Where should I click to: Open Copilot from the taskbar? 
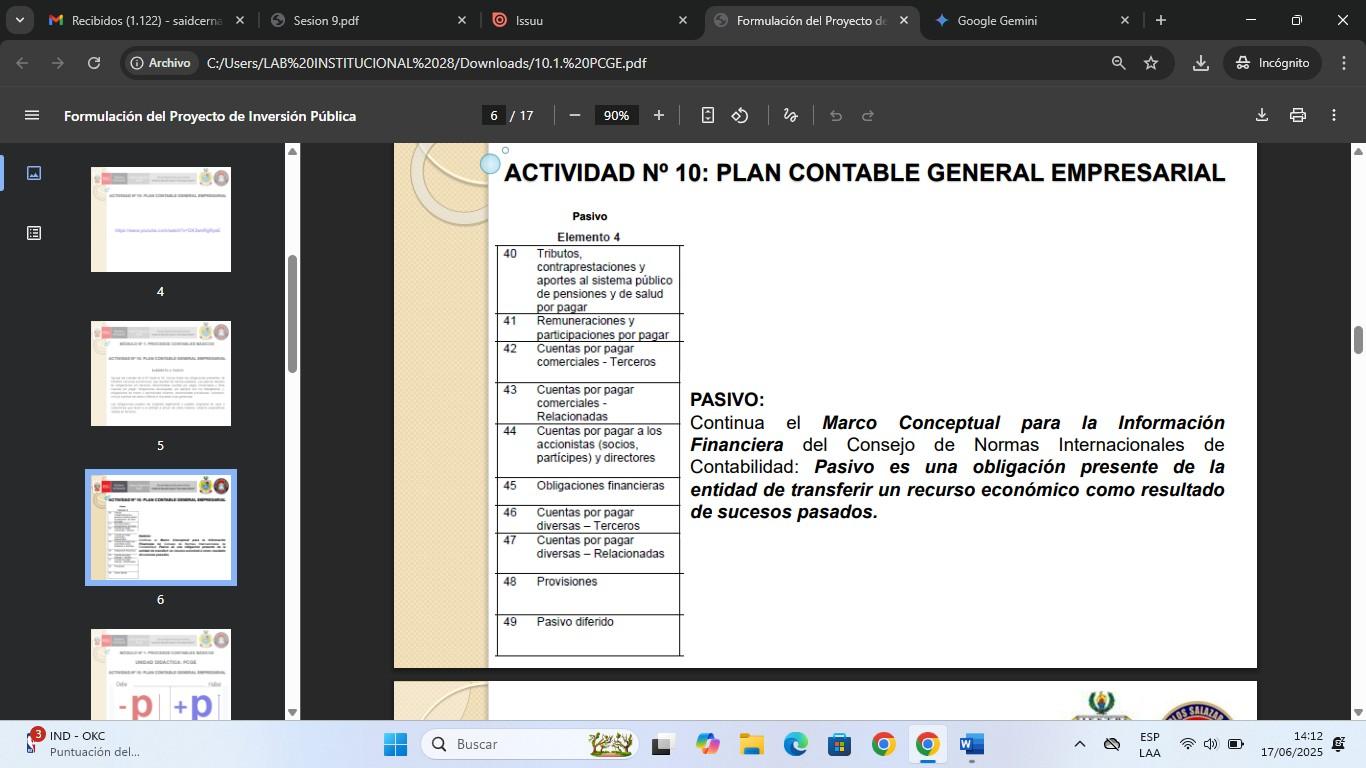708,744
